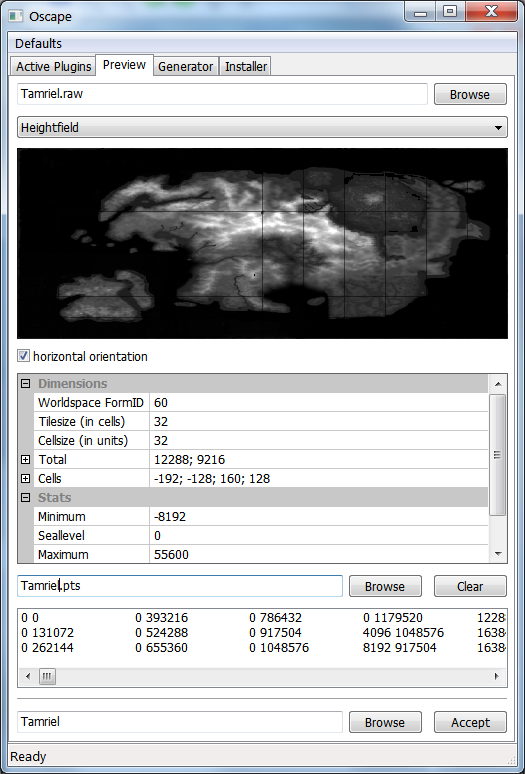Screen dimensions: 525x774
Task: Collapse the Stats group
Action: [26, 498]
